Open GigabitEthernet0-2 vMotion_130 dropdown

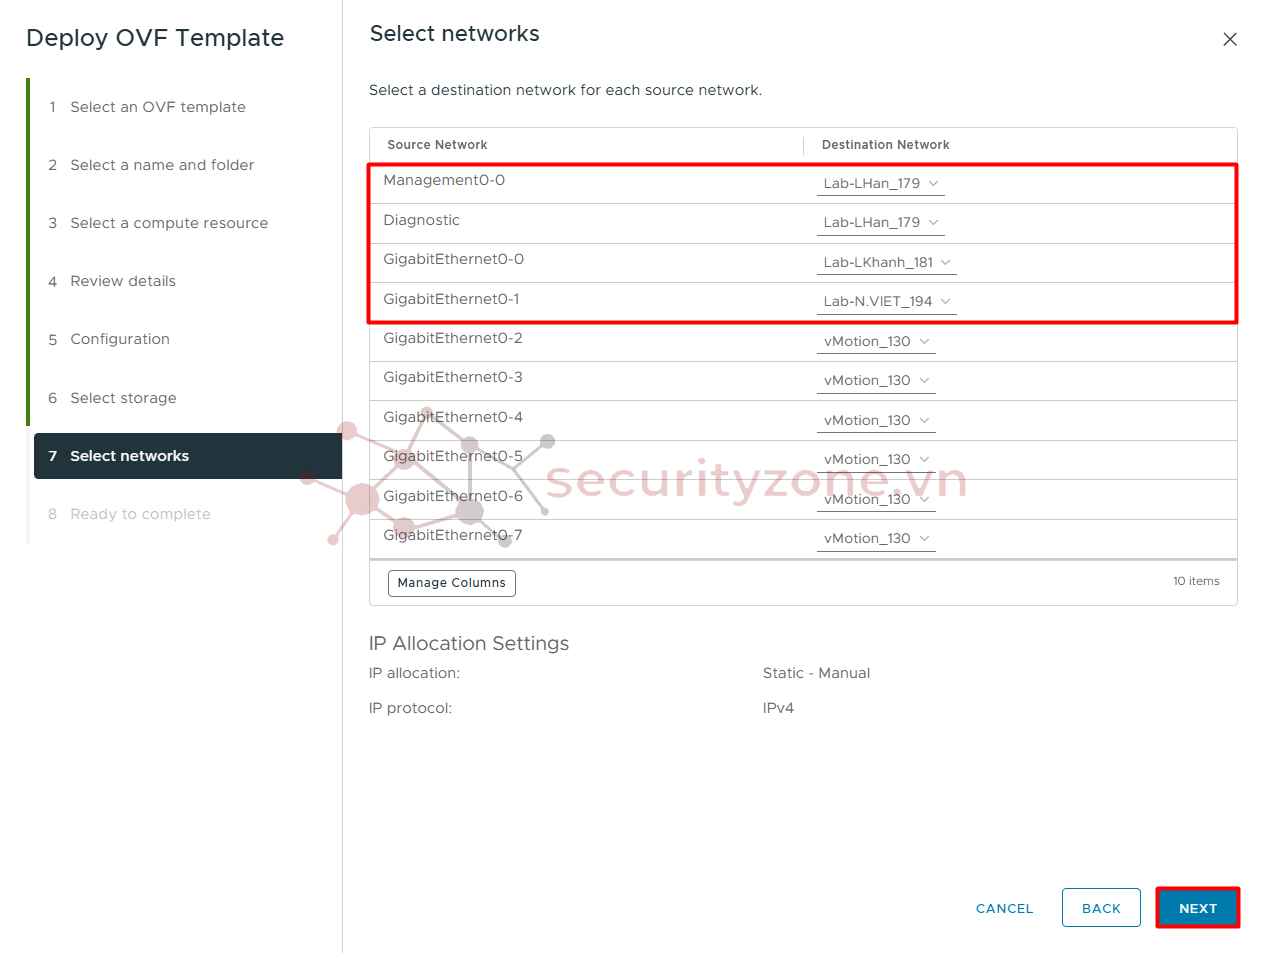click(x=876, y=341)
